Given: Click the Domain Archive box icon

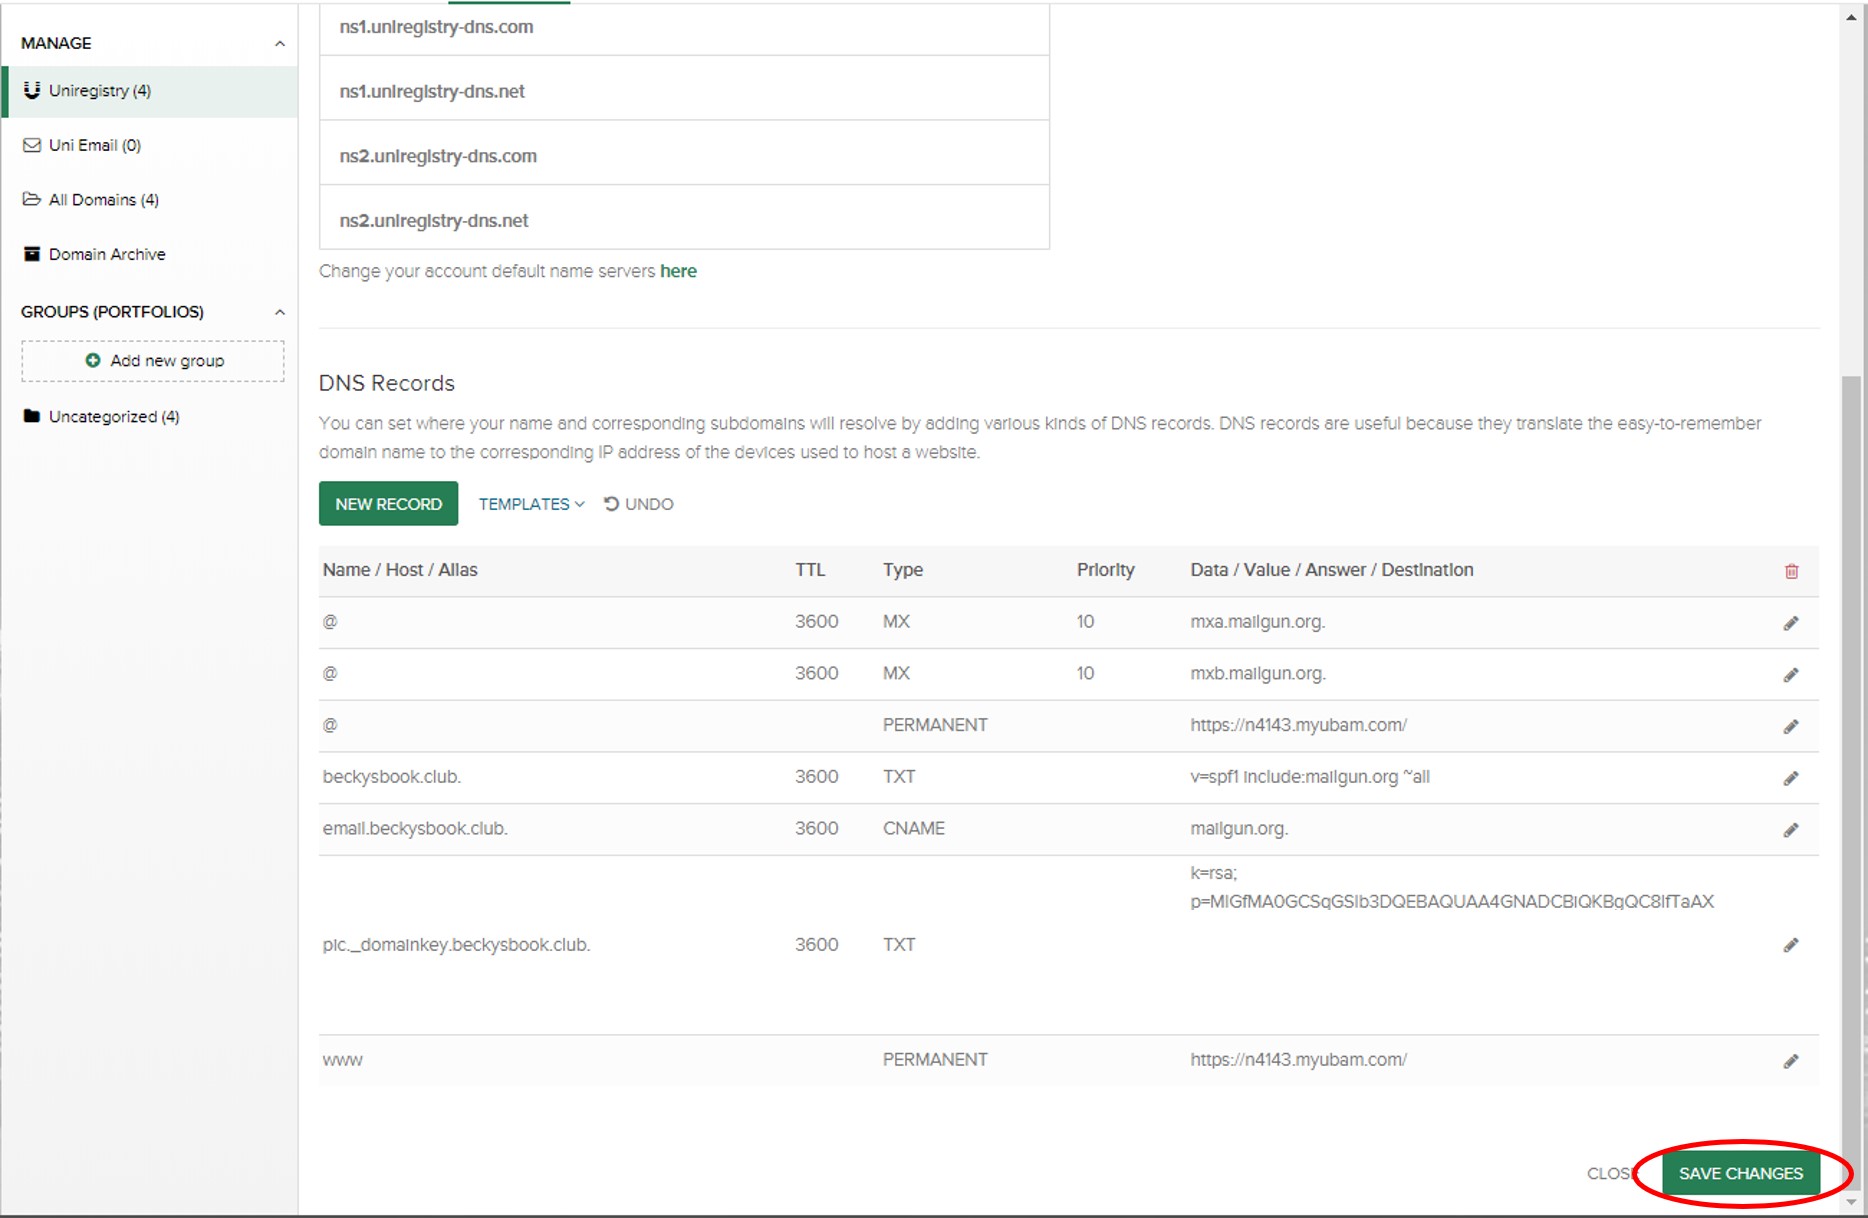Looking at the screenshot, I should (32, 254).
